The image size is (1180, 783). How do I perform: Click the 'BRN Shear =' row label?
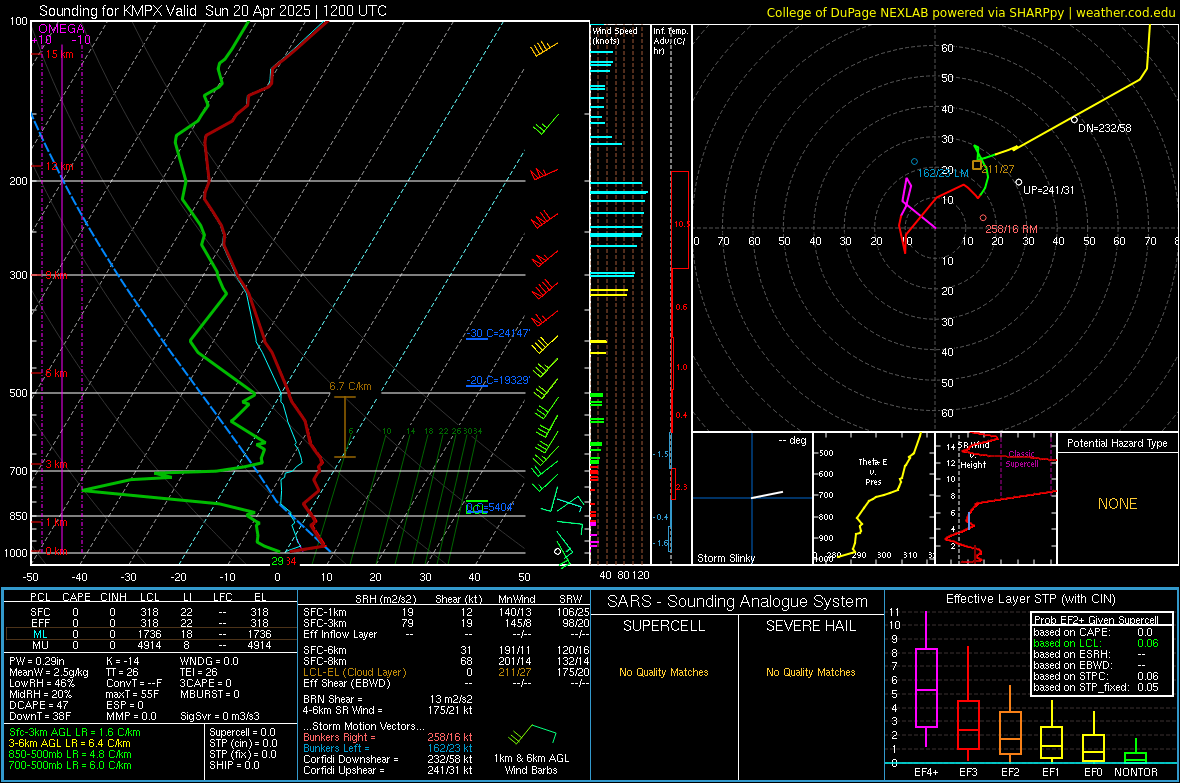pyautogui.click(x=333, y=699)
